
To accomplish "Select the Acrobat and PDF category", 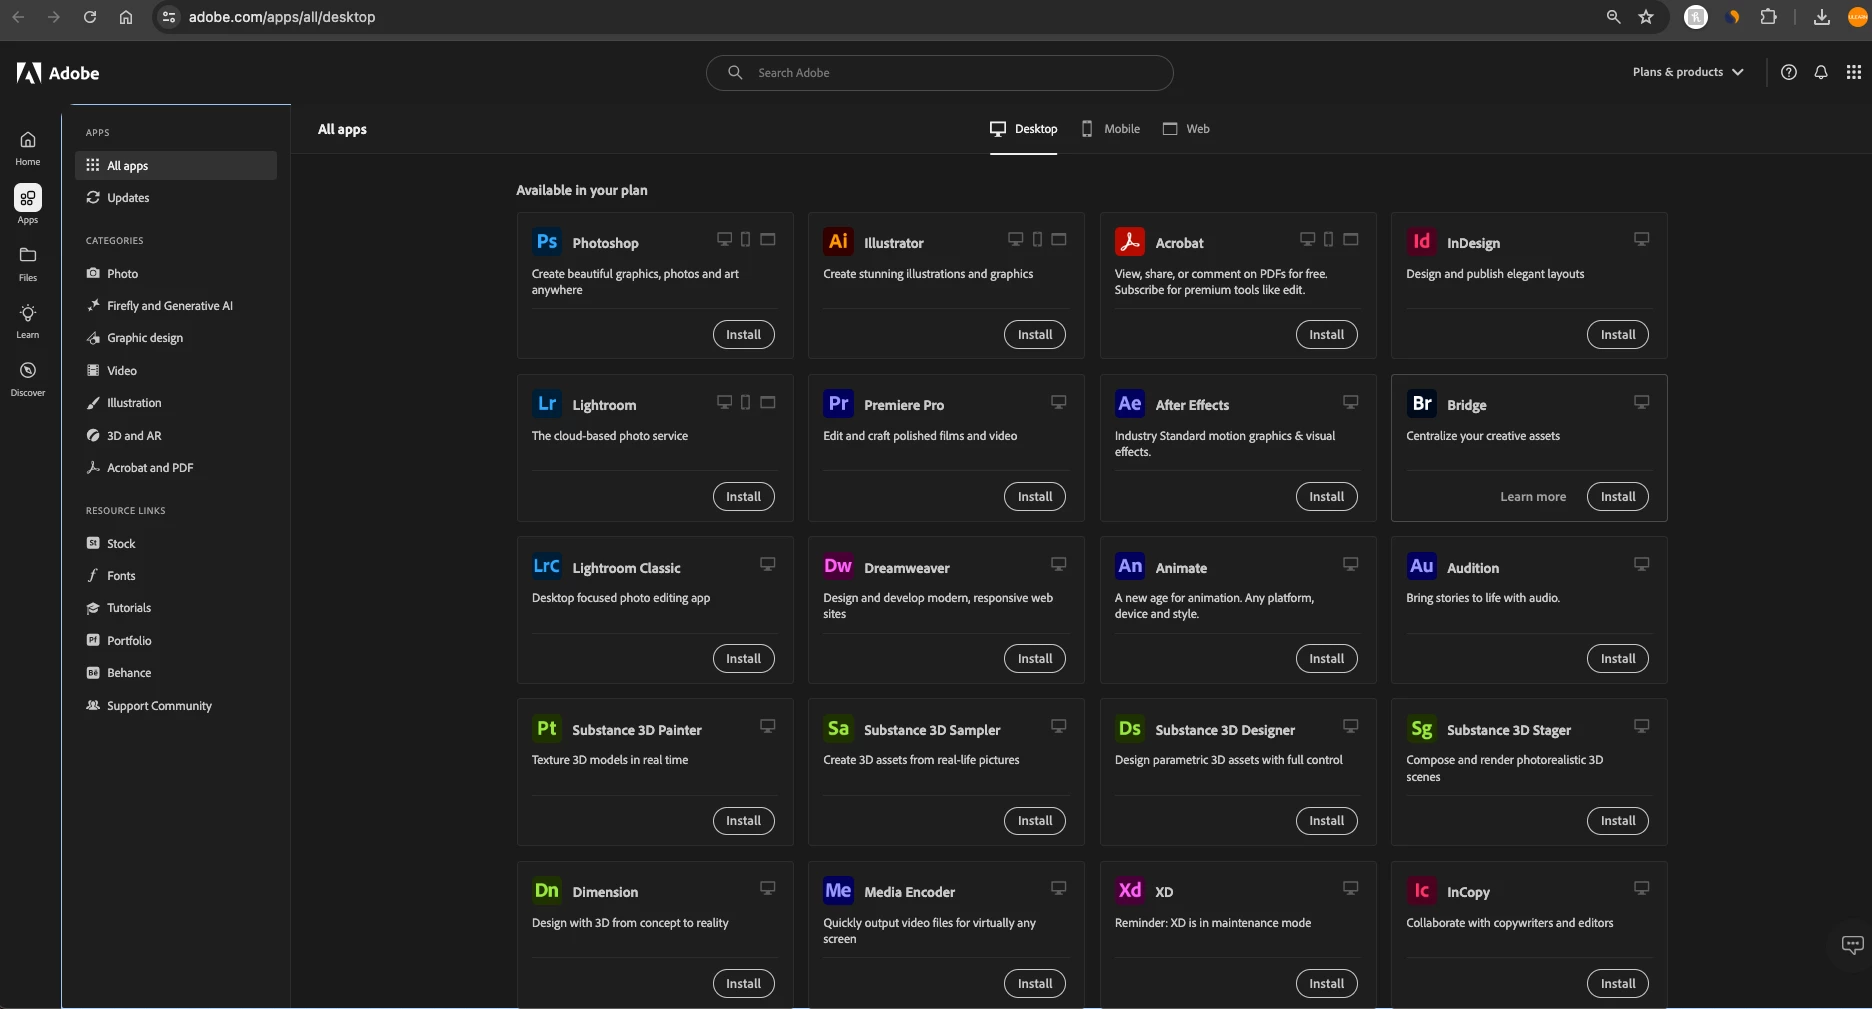I will point(176,468).
